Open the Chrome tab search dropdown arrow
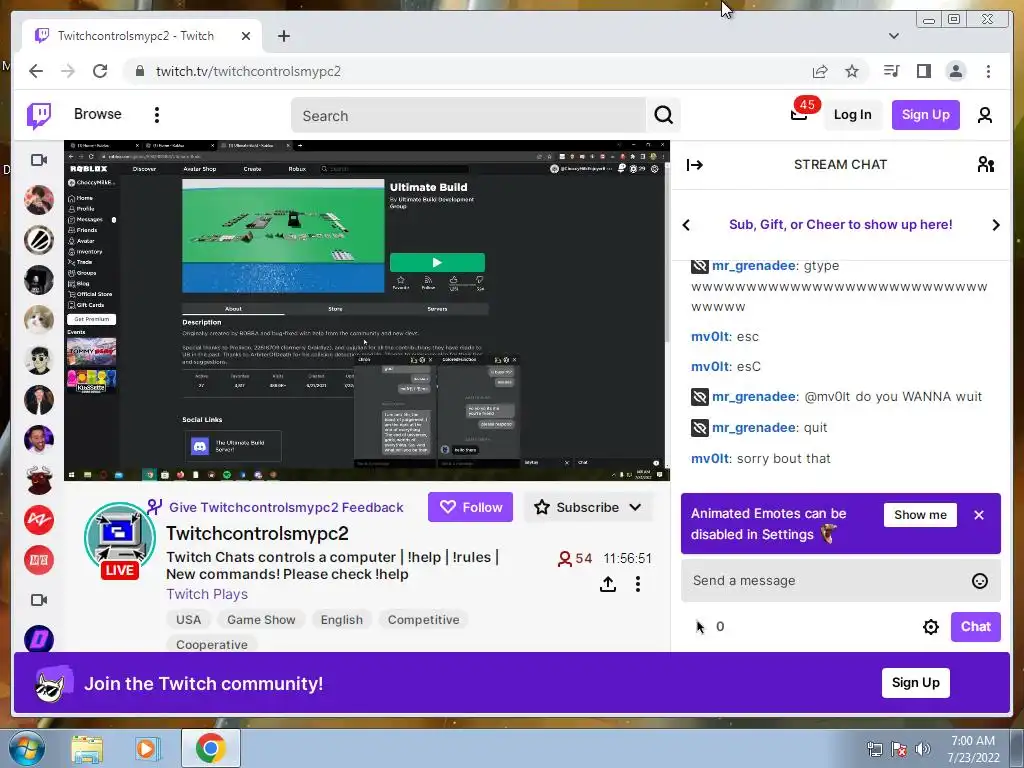Viewport: 1024px width, 768px height. click(893, 36)
